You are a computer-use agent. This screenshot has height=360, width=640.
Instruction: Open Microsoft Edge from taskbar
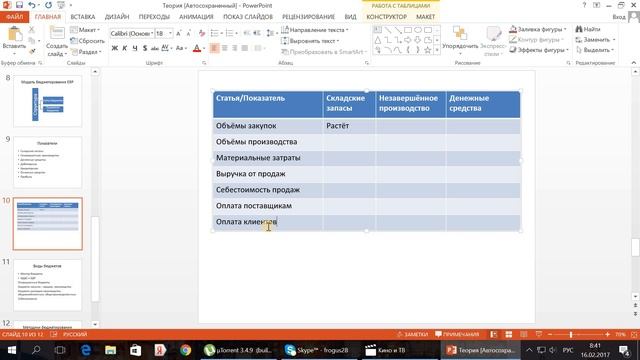[x=86, y=350]
